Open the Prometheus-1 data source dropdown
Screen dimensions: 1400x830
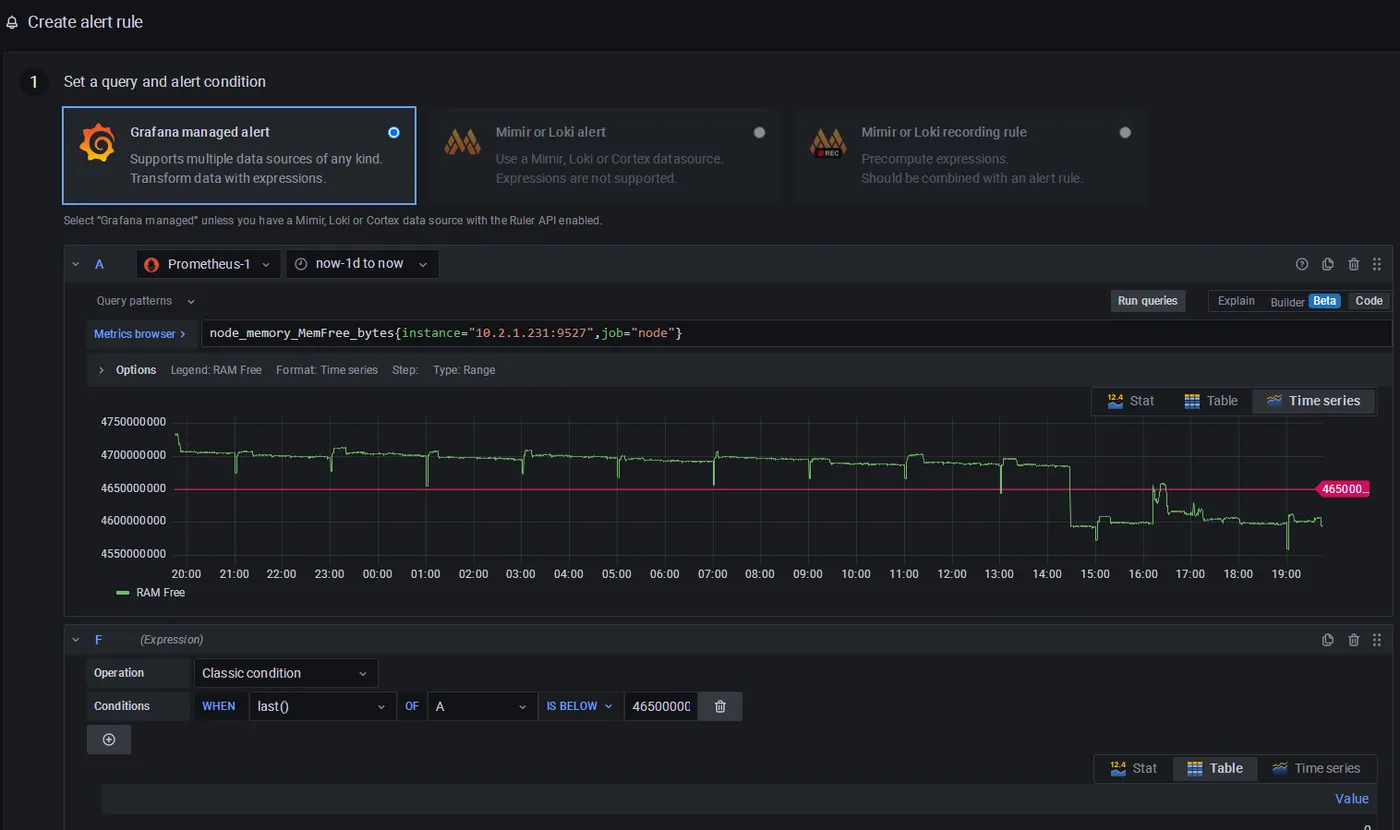click(209, 264)
